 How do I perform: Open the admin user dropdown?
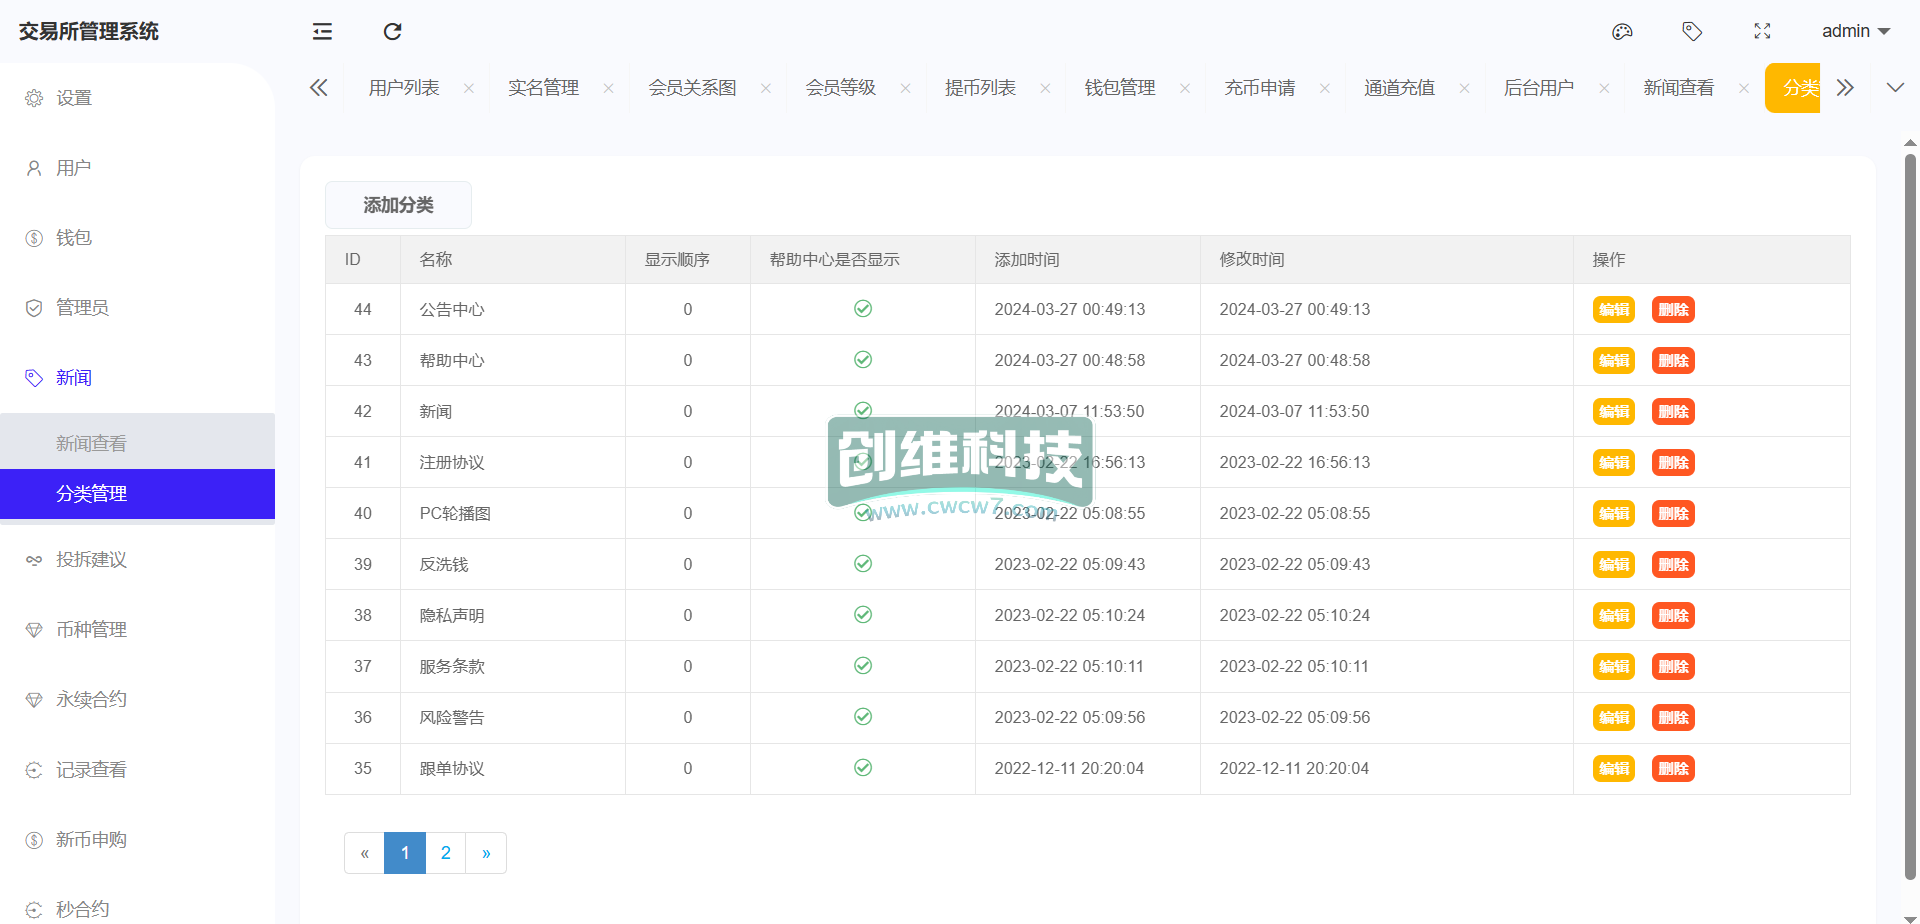click(x=1855, y=32)
